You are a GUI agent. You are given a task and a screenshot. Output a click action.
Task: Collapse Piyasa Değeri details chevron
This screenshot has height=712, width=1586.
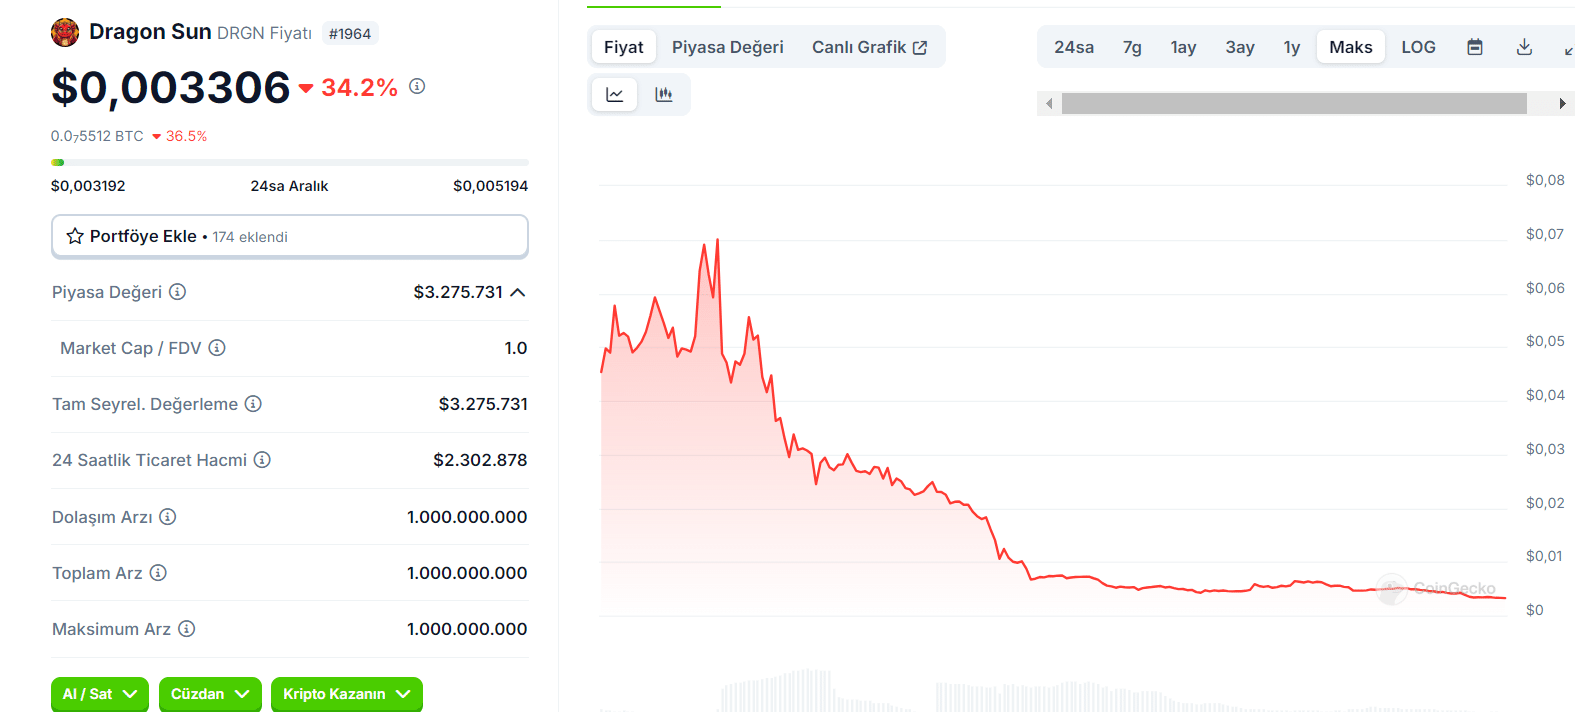518,292
